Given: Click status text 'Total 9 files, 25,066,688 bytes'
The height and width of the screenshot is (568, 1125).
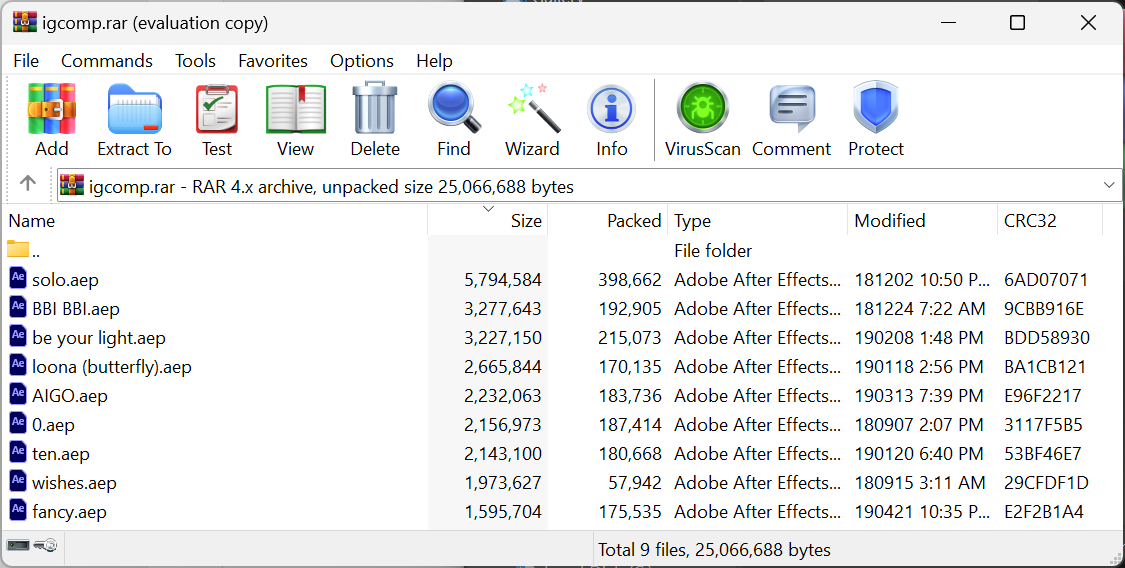Looking at the screenshot, I should 714,550.
